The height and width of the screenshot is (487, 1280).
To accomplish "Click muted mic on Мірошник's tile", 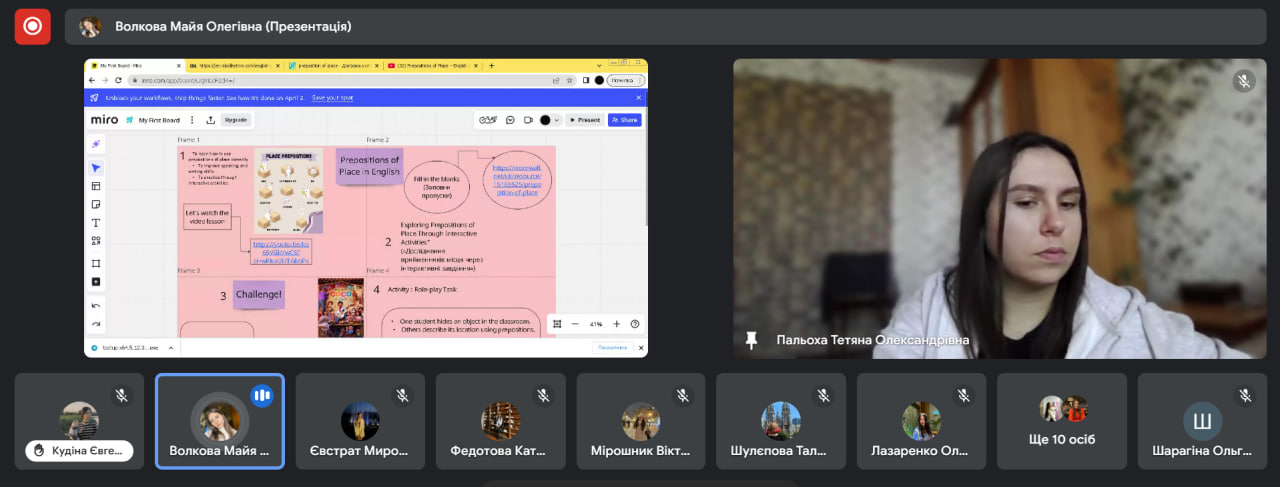I will tap(683, 396).
